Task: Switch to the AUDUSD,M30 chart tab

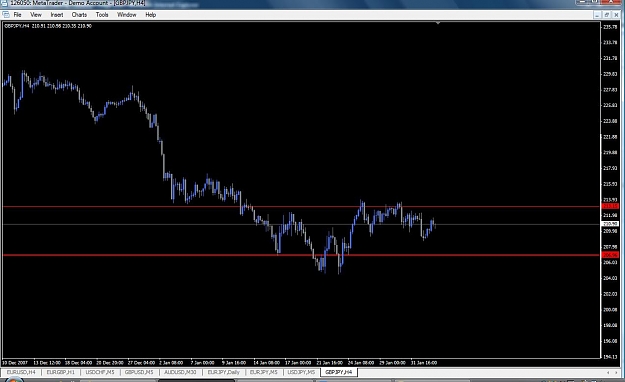Action: coord(180,372)
